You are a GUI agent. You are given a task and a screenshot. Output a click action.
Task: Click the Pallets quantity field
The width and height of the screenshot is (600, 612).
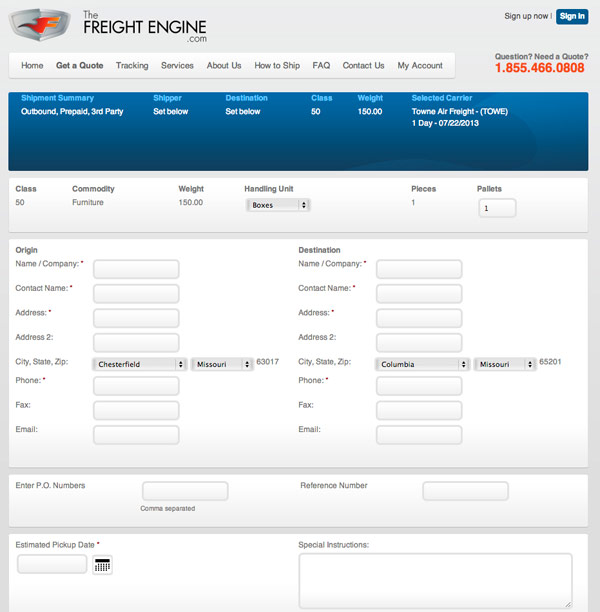[497, 208]
